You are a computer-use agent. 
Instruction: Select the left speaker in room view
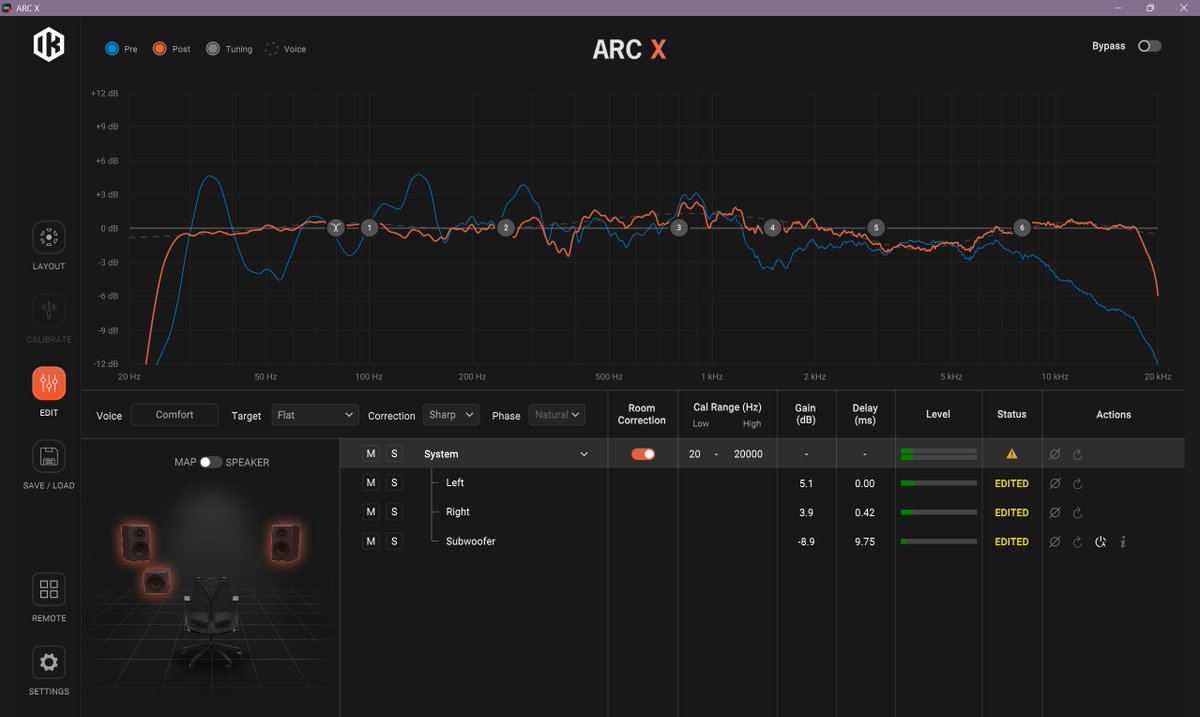tap(136, 542)
